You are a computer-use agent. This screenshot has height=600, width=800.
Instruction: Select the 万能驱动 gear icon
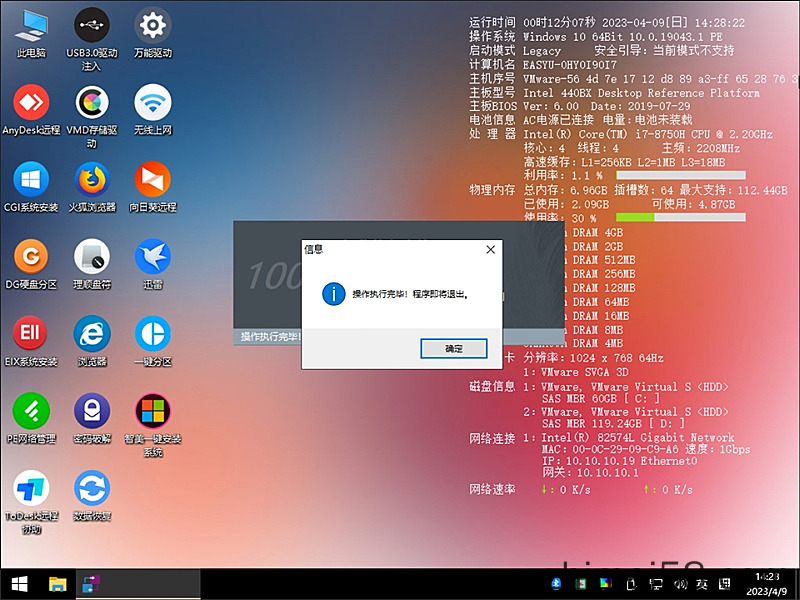click(153, 33)
